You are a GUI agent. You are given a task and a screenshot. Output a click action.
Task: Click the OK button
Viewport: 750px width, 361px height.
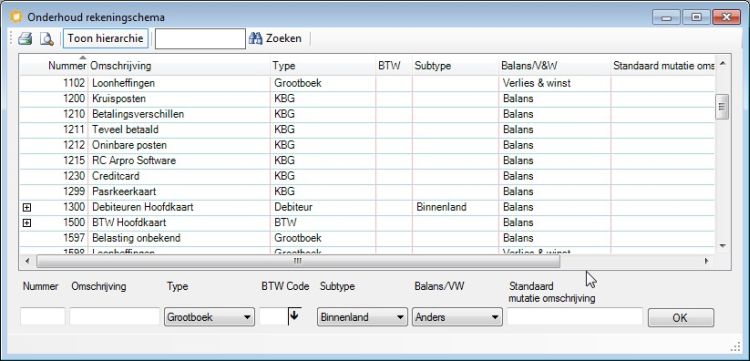(681, 318)
